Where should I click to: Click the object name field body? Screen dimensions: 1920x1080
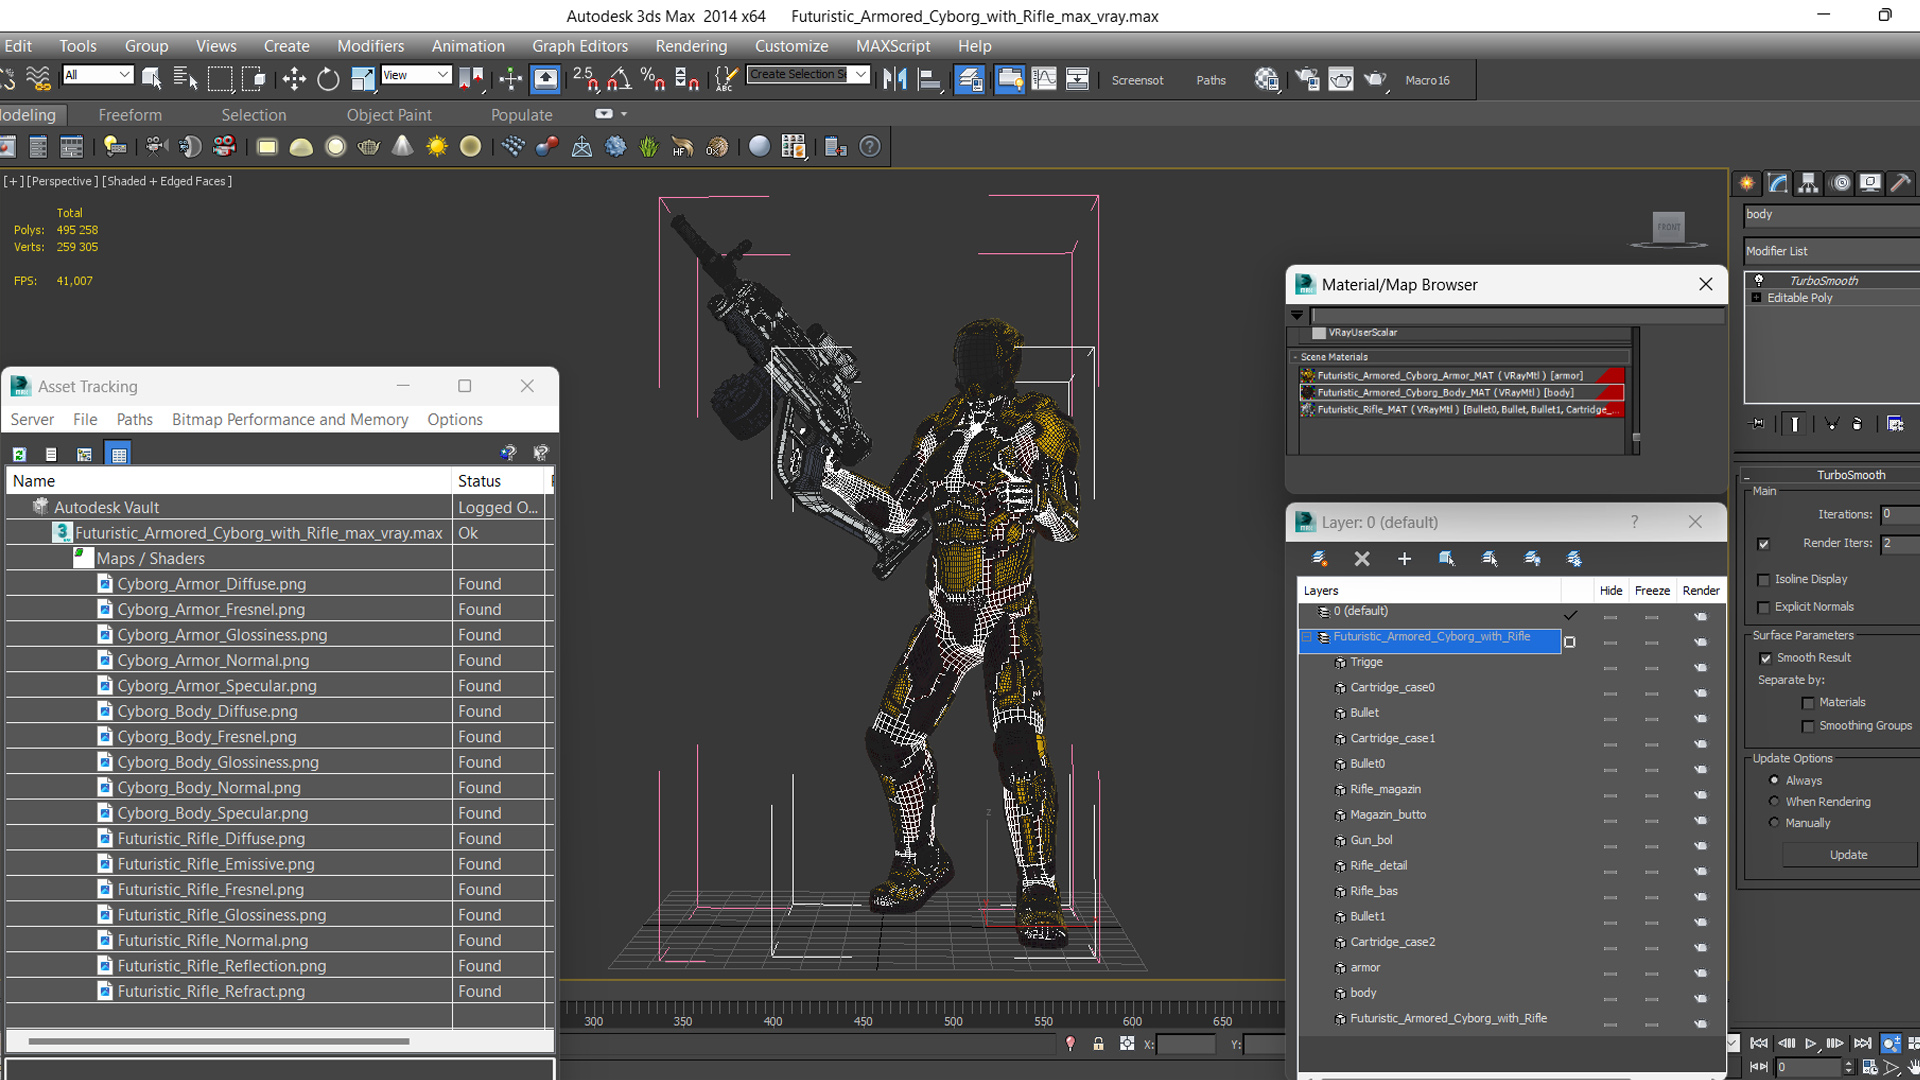[x=1831, y=214]
